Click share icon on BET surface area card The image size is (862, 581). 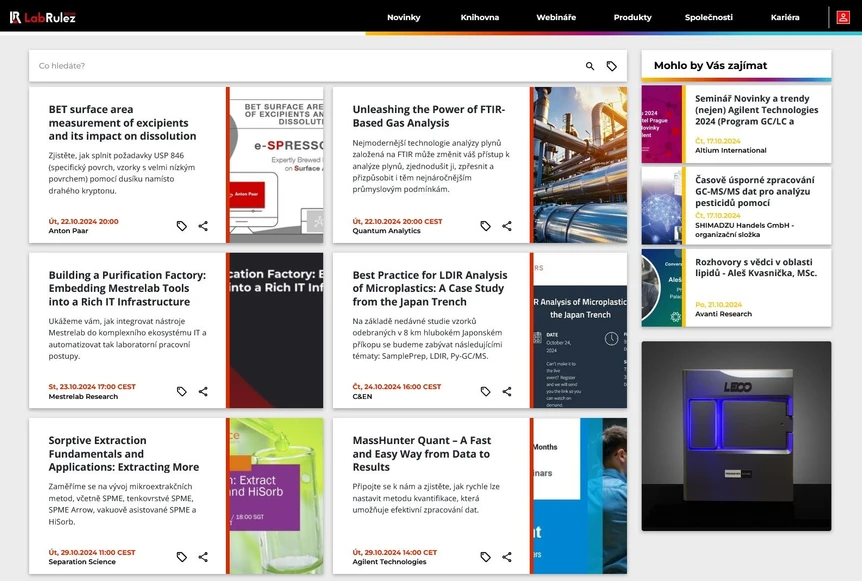(203, 226)
